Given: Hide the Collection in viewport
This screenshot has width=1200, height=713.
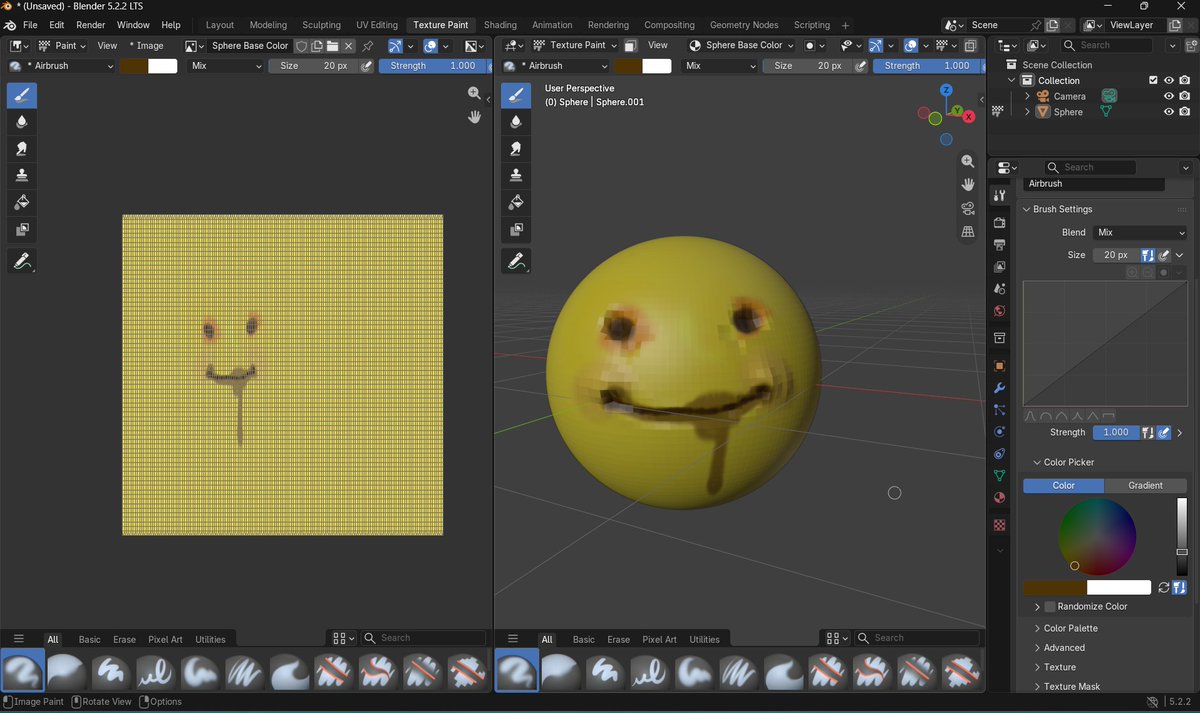Looking at the screenshot, I should pyautogui.click(x=1168, y=81).
